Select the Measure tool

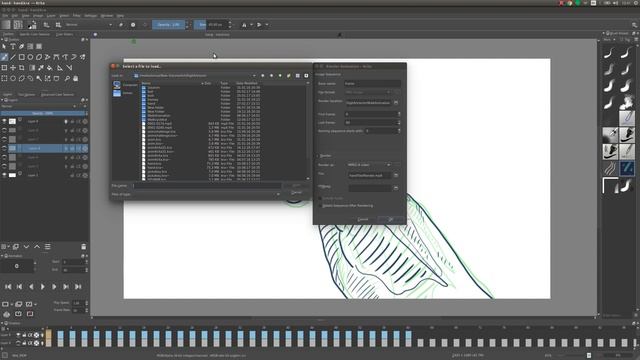pyautogui.click(x=69, y=68)
